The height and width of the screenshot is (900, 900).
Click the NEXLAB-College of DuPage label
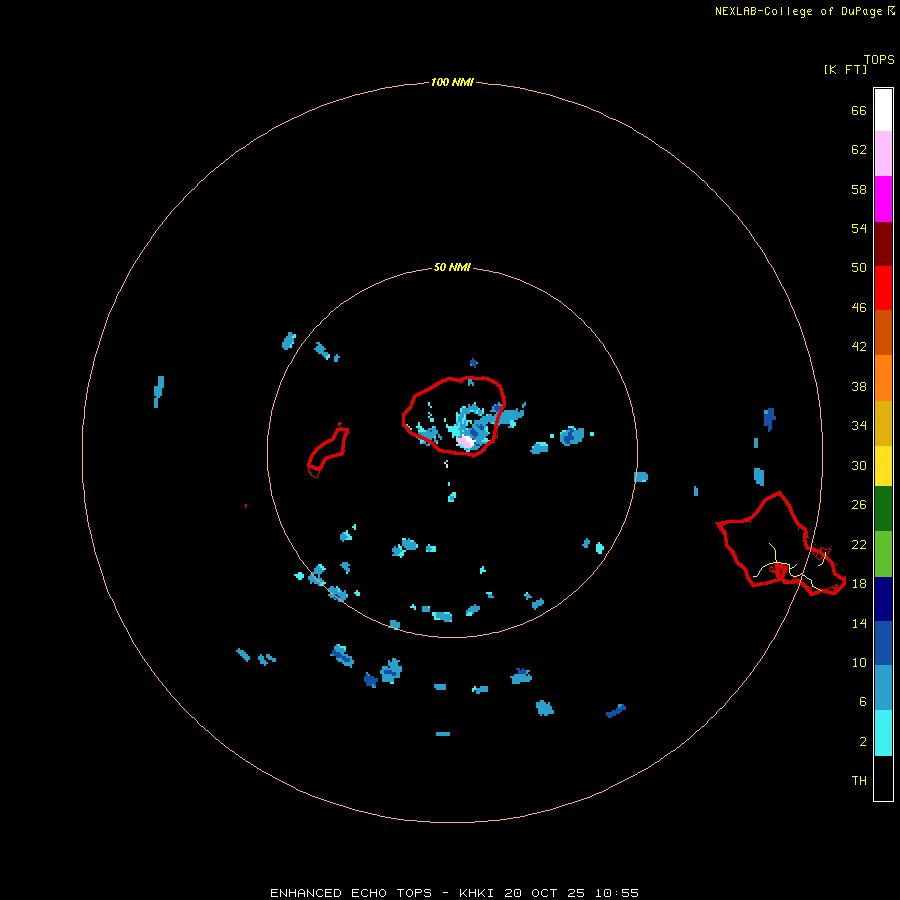pos(798,11)
